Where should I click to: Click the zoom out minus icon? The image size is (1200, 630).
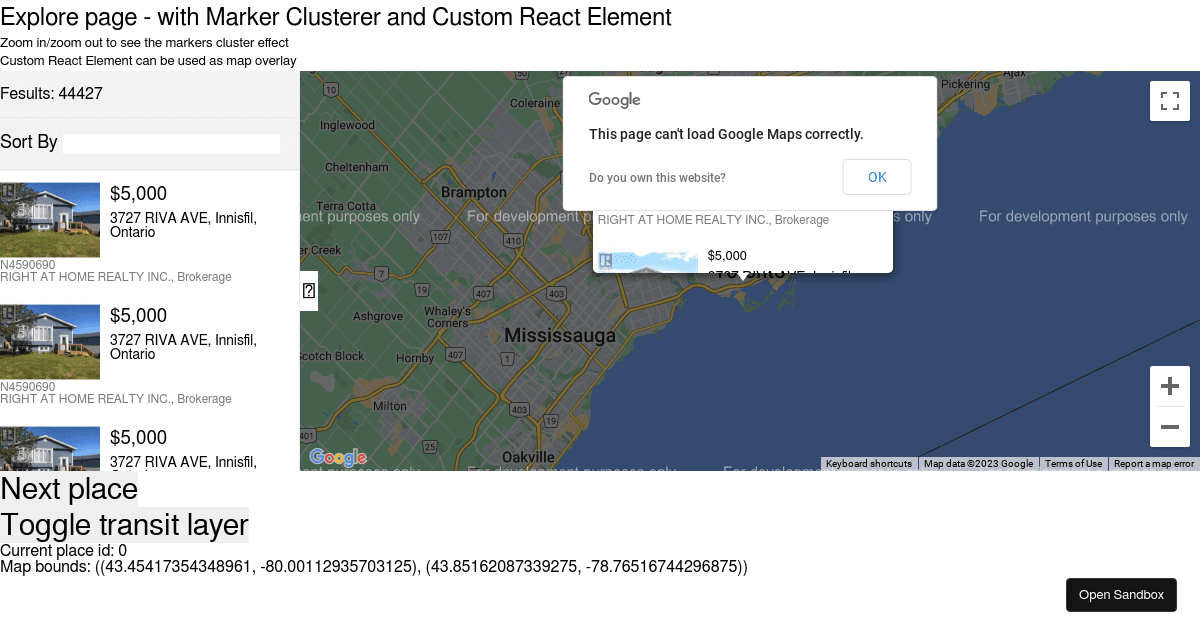(1169, 427)
